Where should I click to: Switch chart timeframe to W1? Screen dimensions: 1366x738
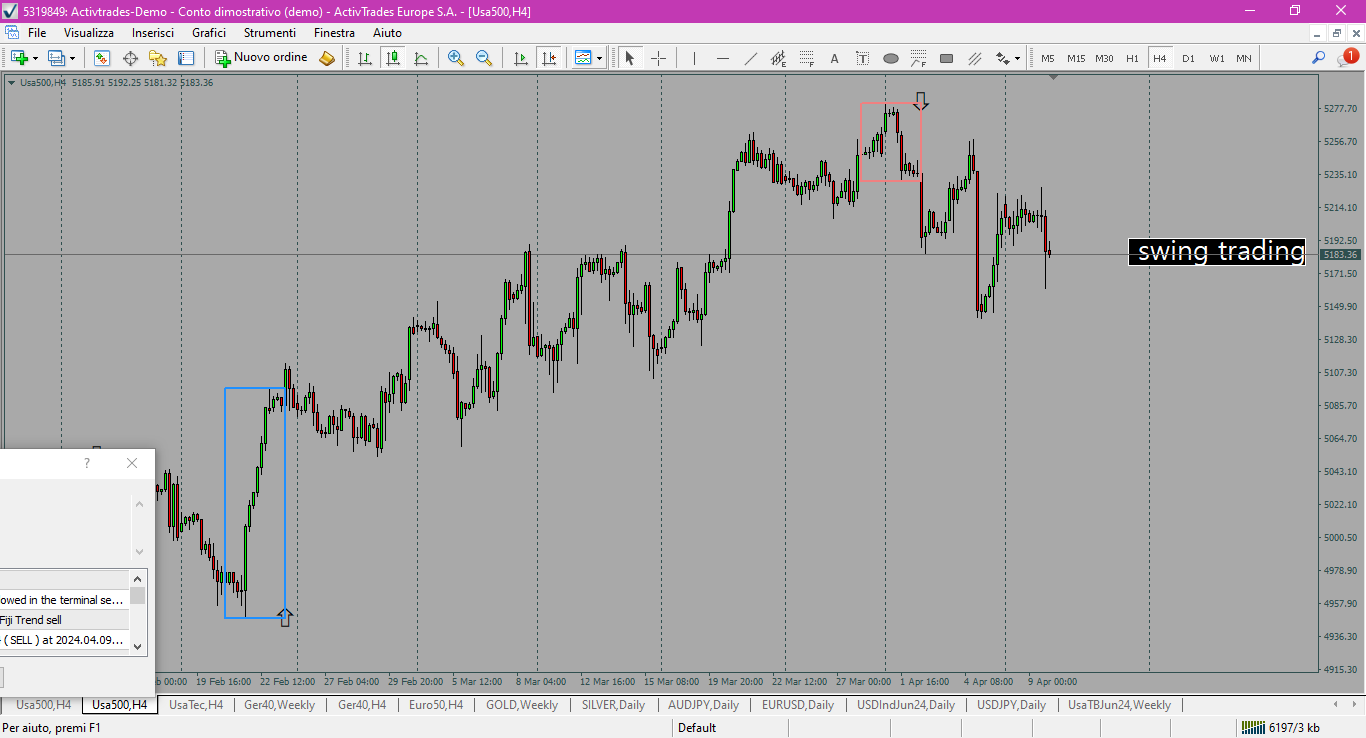pyautogui.click(x=1216, y=58)
